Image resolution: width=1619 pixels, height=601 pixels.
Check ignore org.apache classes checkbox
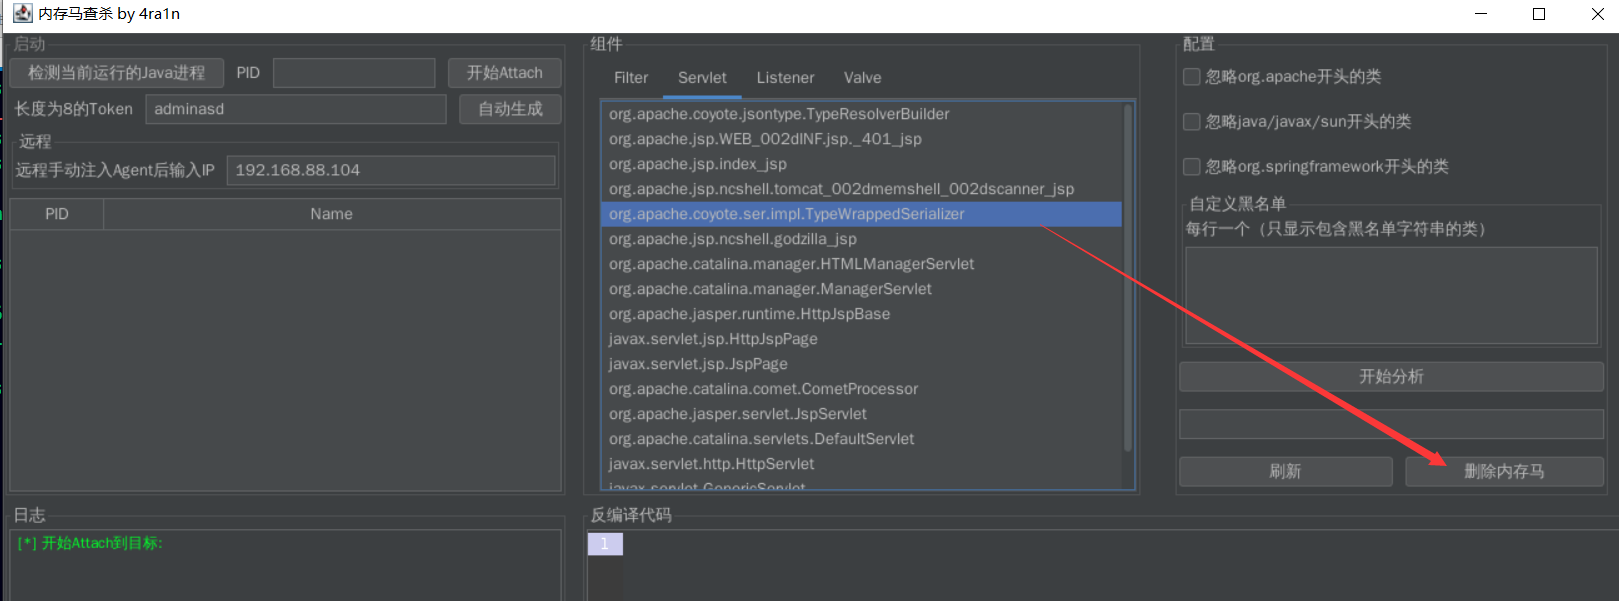pyautogui.click(x=1192, y=77)
